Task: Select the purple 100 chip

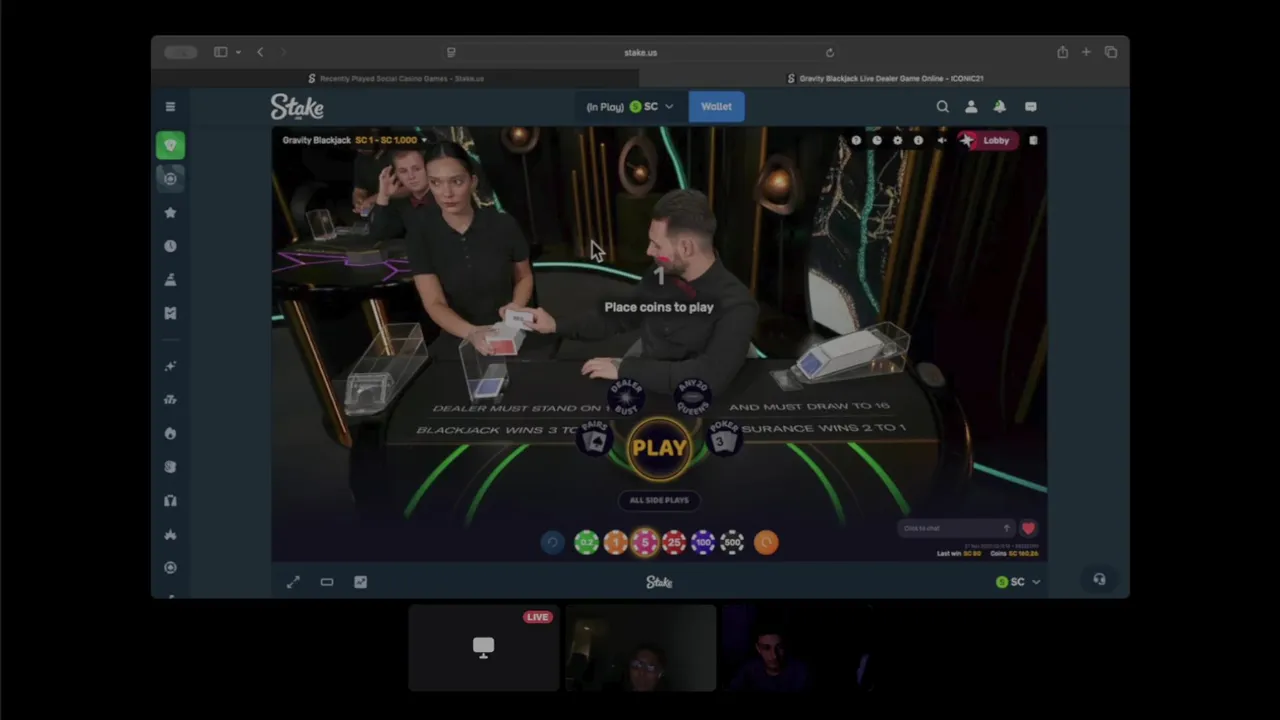Action: [703, 542]
